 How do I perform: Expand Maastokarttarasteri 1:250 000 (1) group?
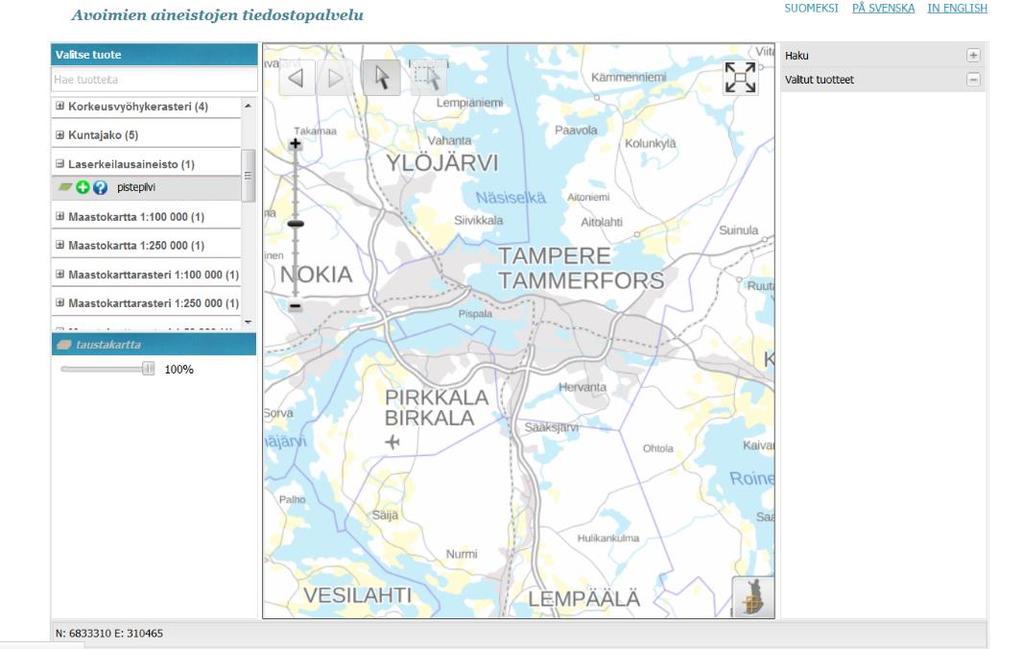click(60, 303)
